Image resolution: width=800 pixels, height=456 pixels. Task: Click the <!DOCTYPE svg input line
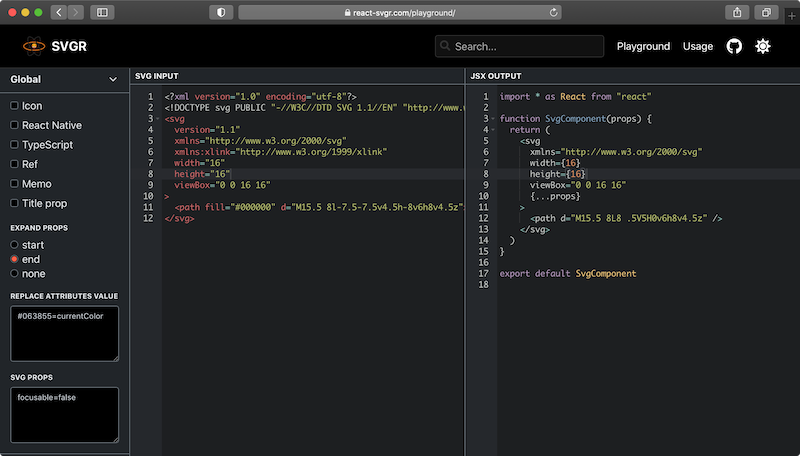coord(313,108)
